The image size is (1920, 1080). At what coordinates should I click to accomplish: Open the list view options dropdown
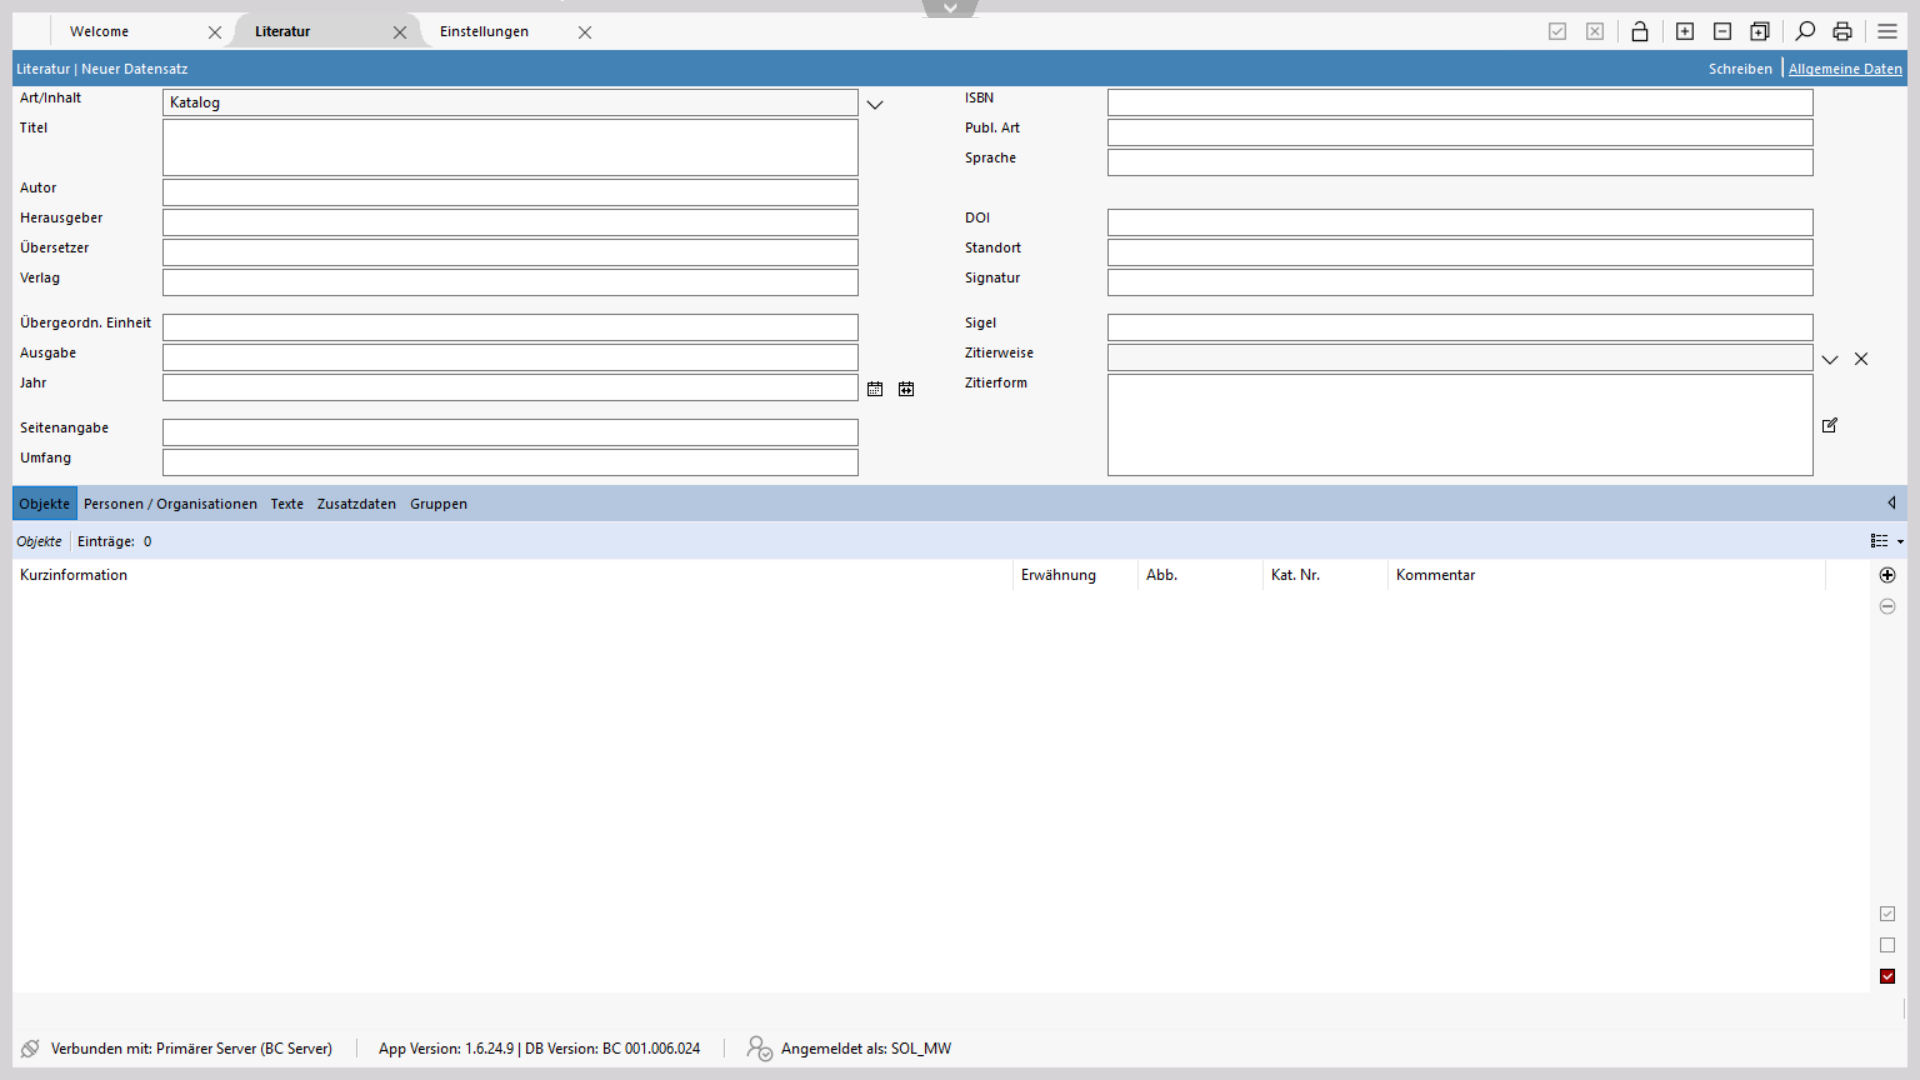(1886, 541)
